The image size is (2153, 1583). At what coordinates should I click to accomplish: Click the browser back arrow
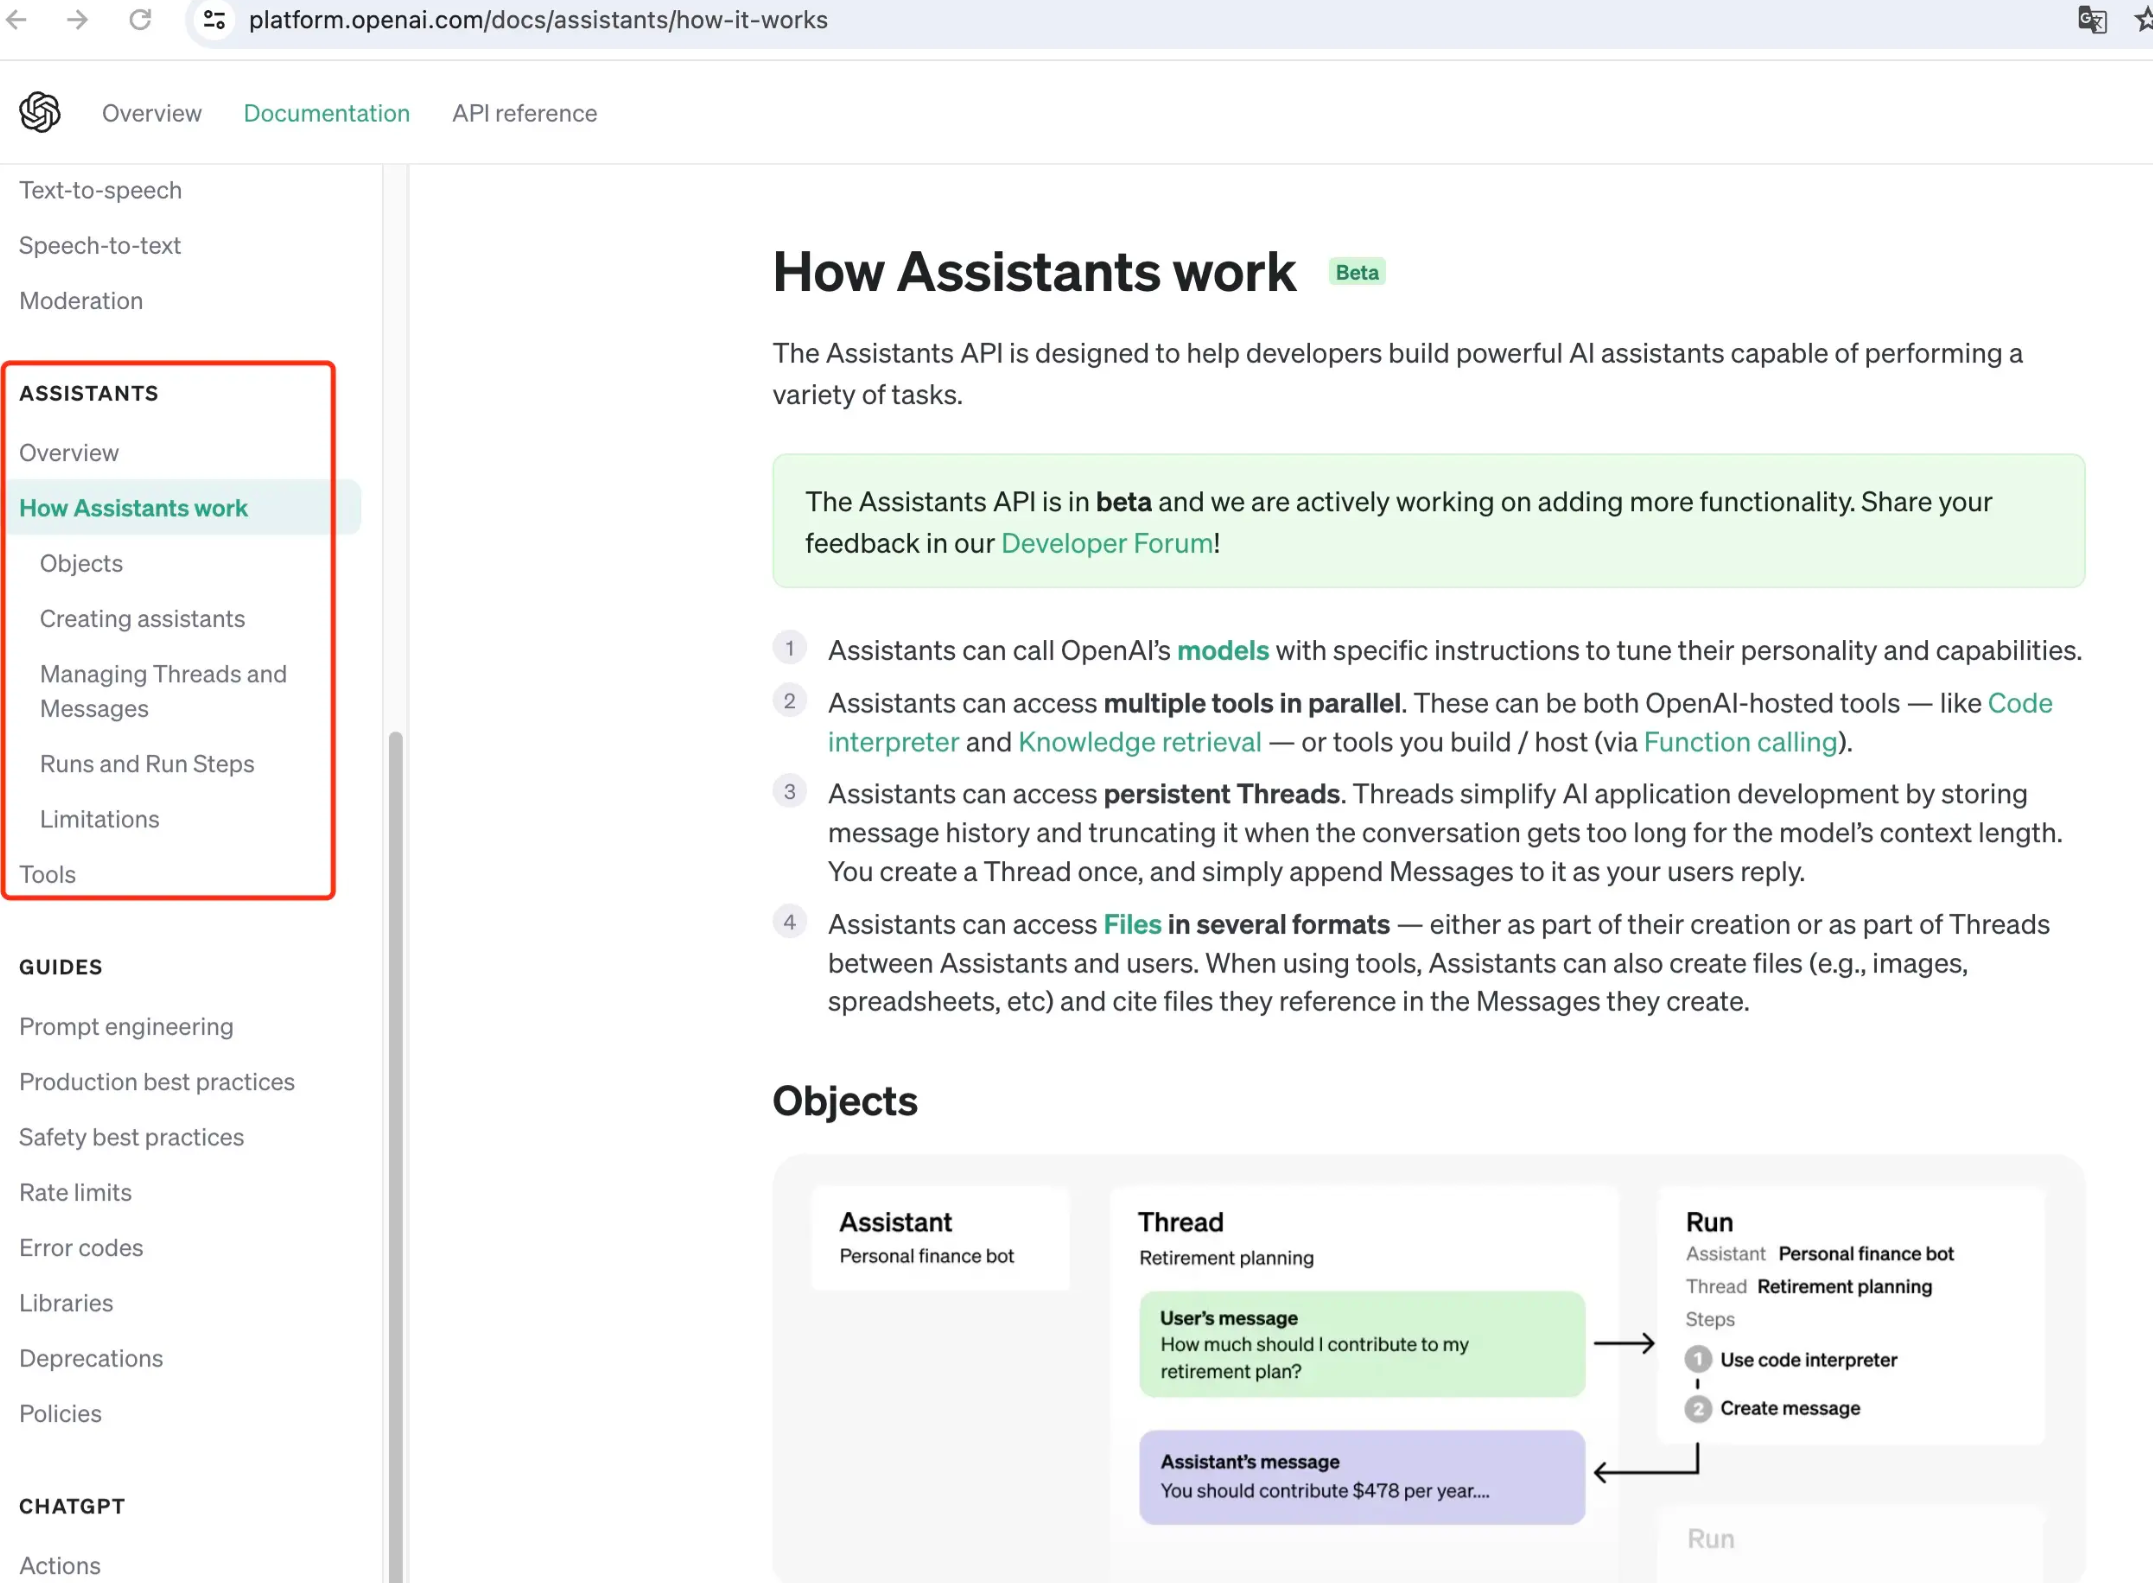pyautogui.click(x=17, y=20)
